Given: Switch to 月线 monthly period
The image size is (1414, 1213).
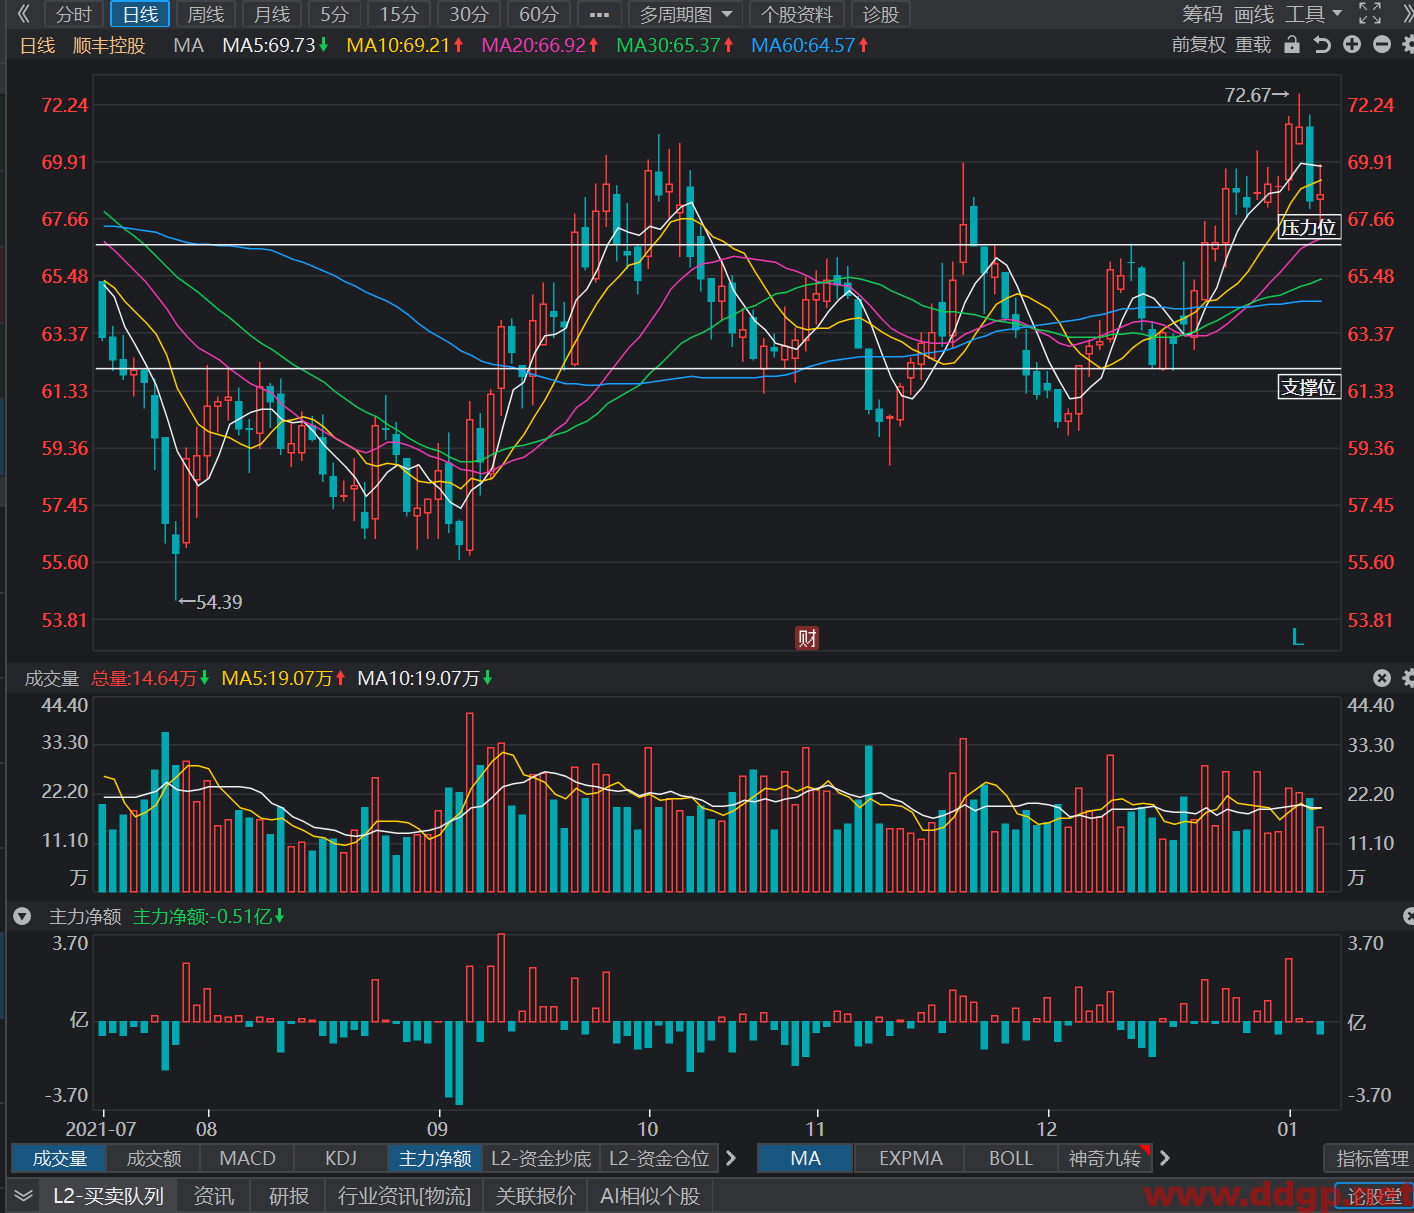Looking at the screenshot, I should pos(272,15).
